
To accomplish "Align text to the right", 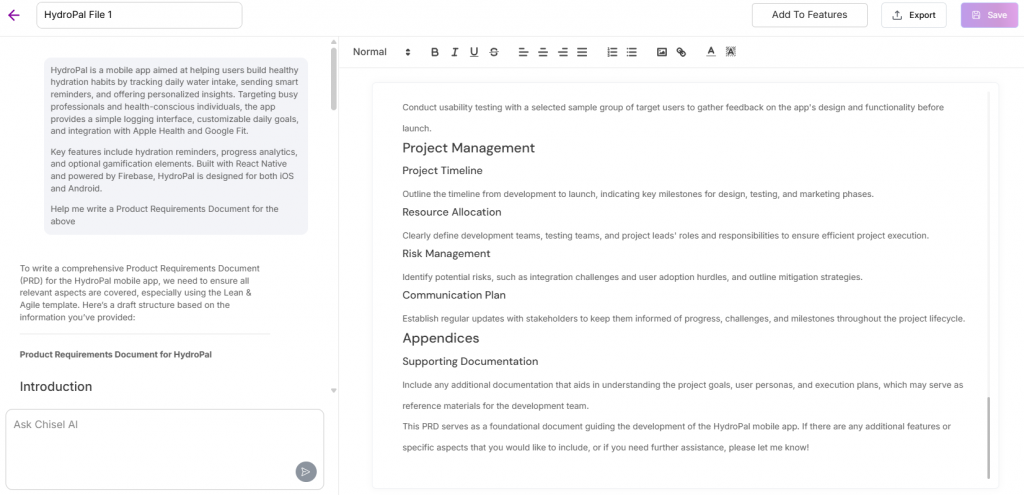I will pos(563,52).
